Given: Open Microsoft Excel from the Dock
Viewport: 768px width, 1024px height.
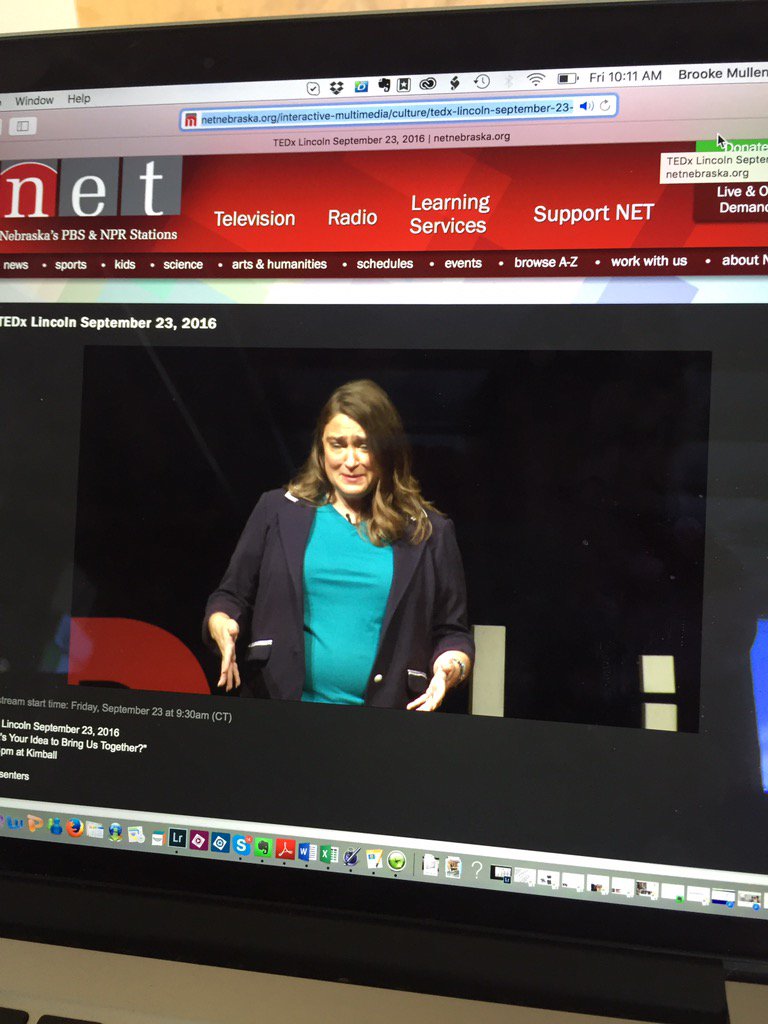Looking at the screenshot, I should 328,854.
